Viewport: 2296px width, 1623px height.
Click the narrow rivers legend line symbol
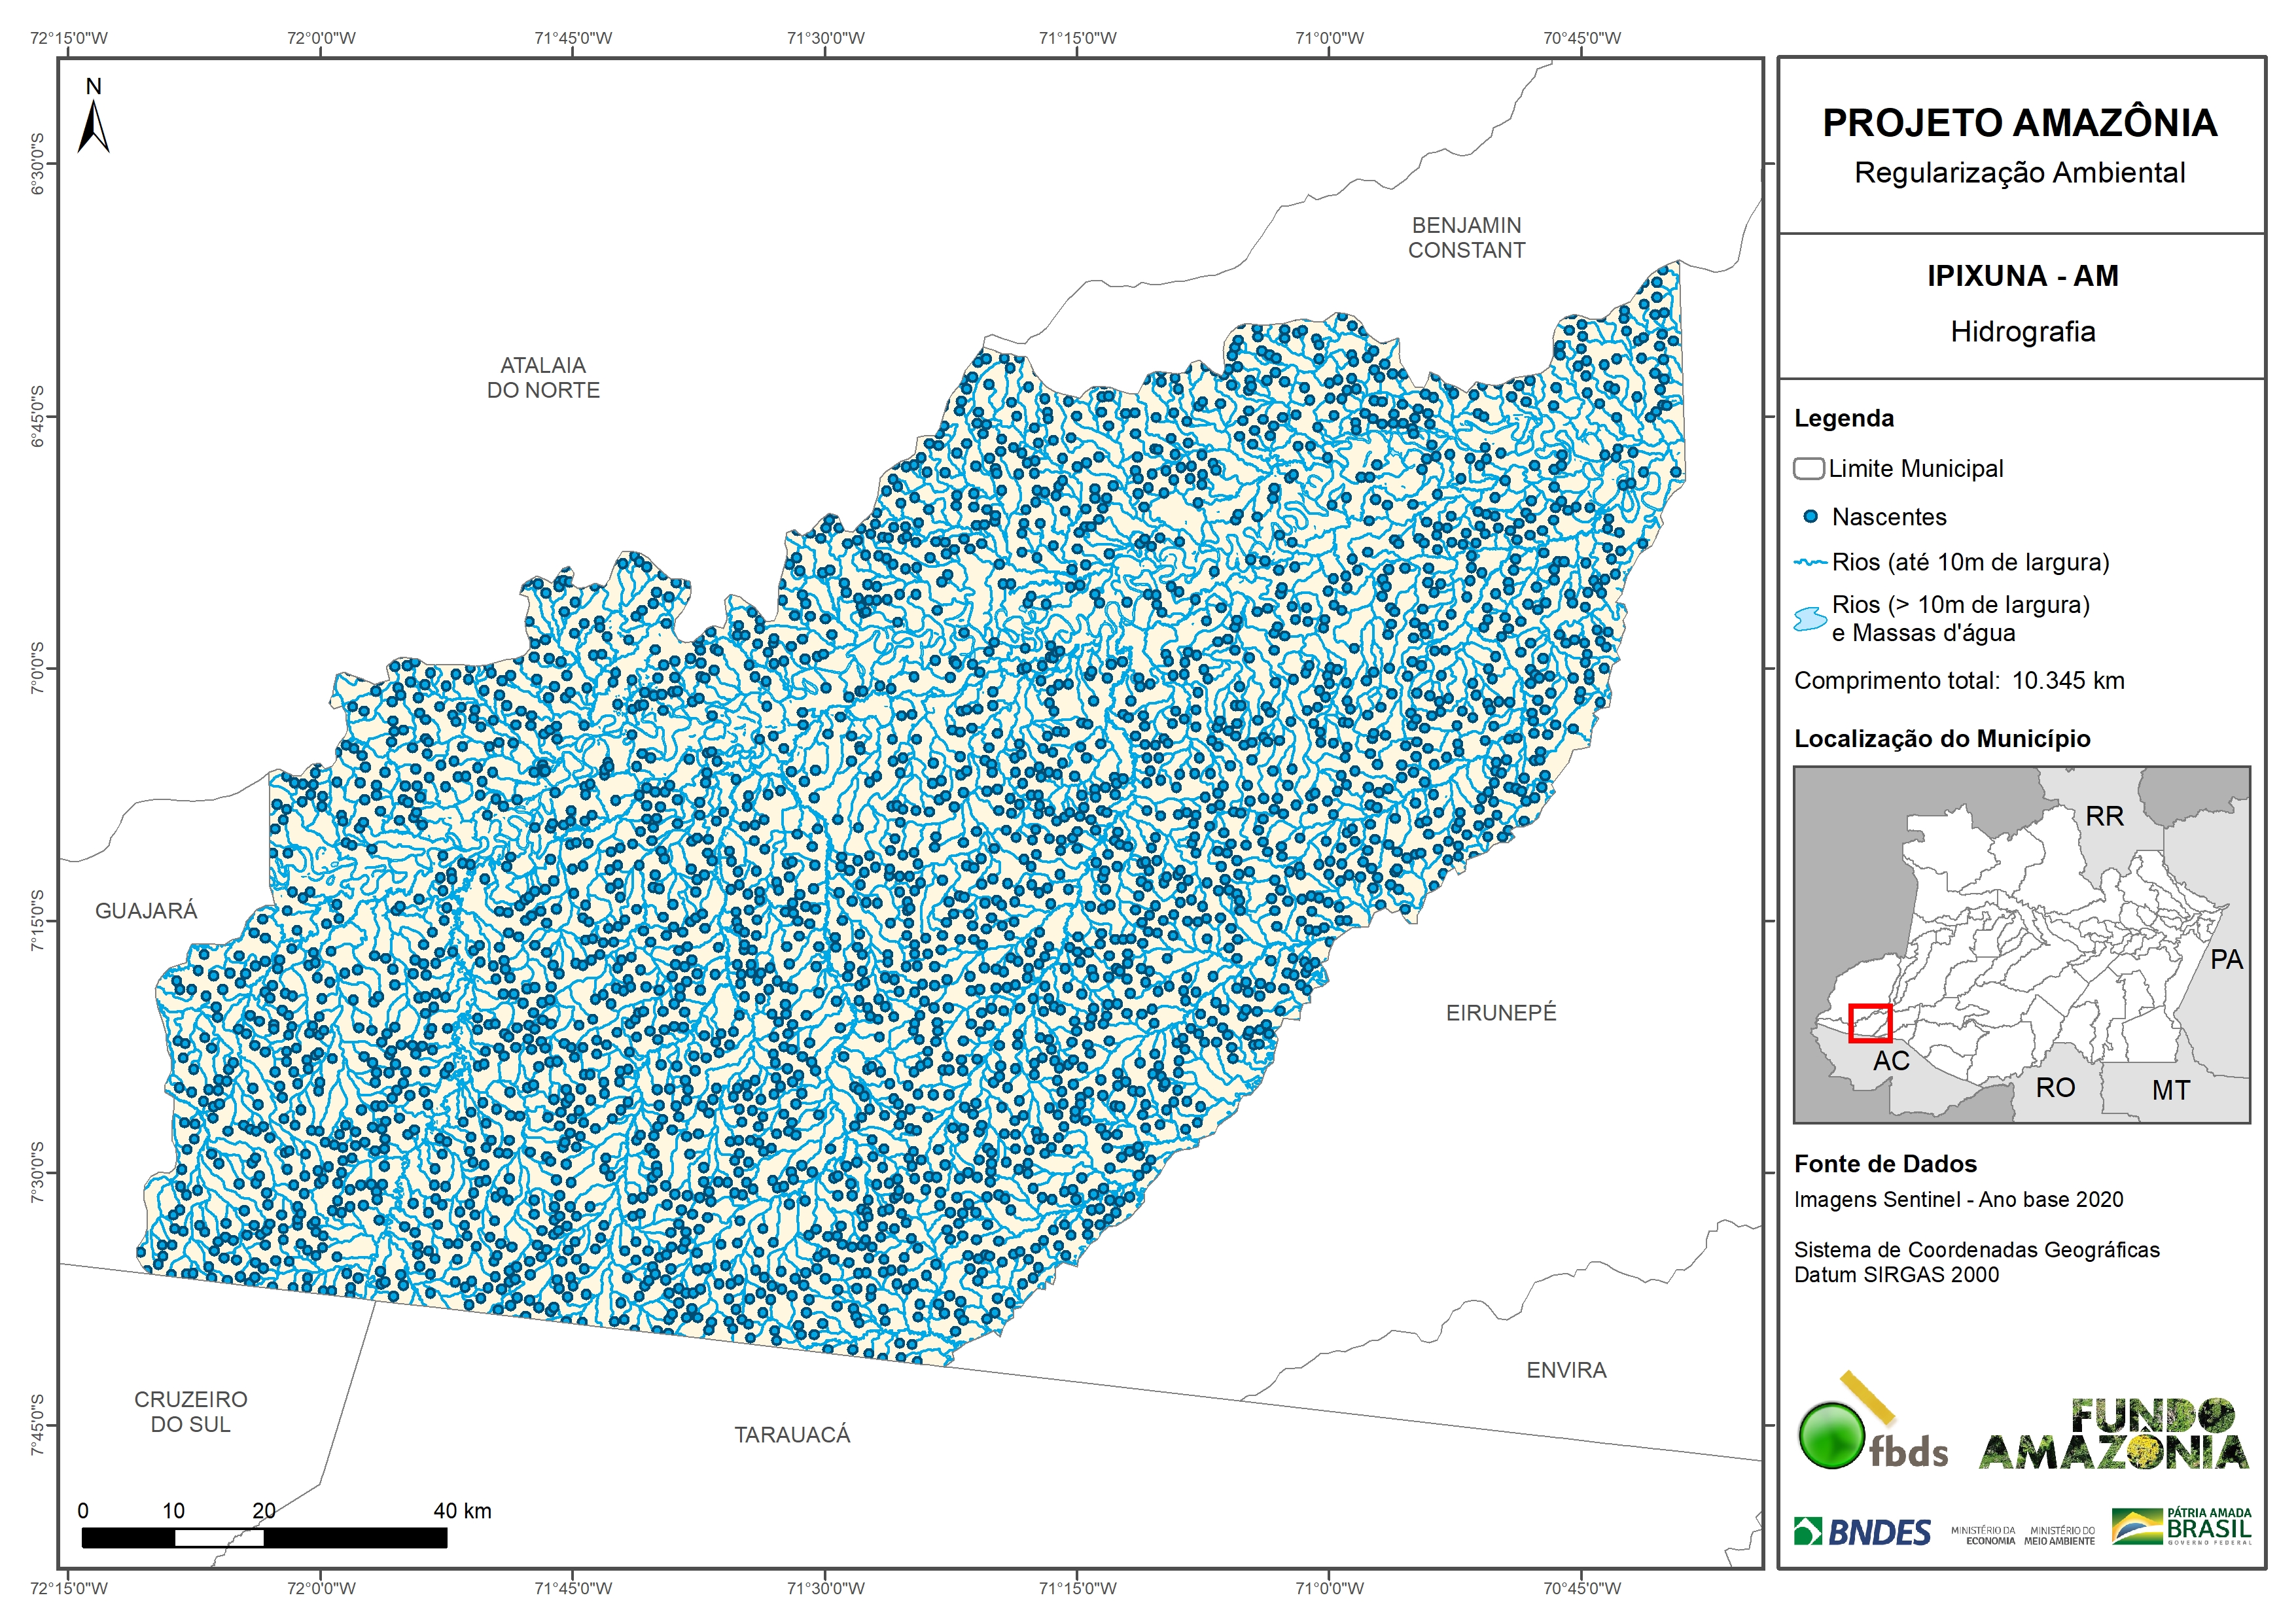point(1810,563)
